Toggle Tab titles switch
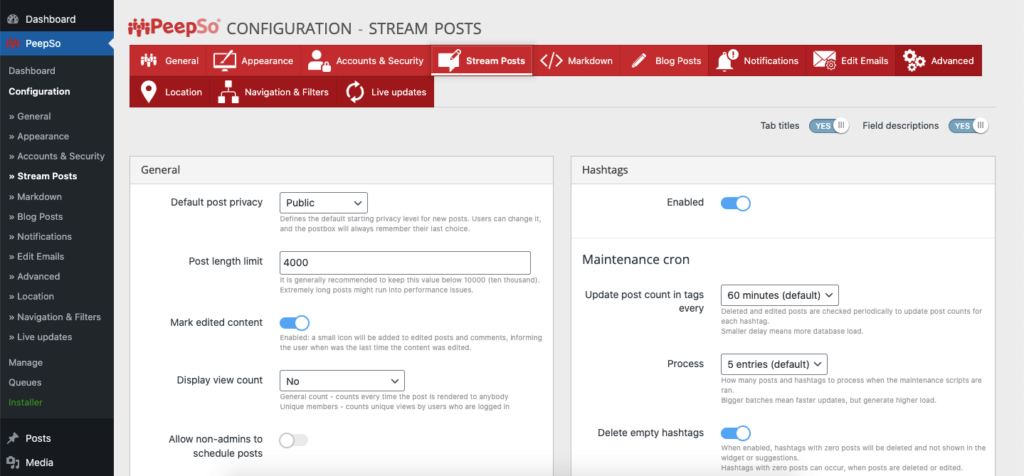 pyautogui.click(x=828, y=125)
